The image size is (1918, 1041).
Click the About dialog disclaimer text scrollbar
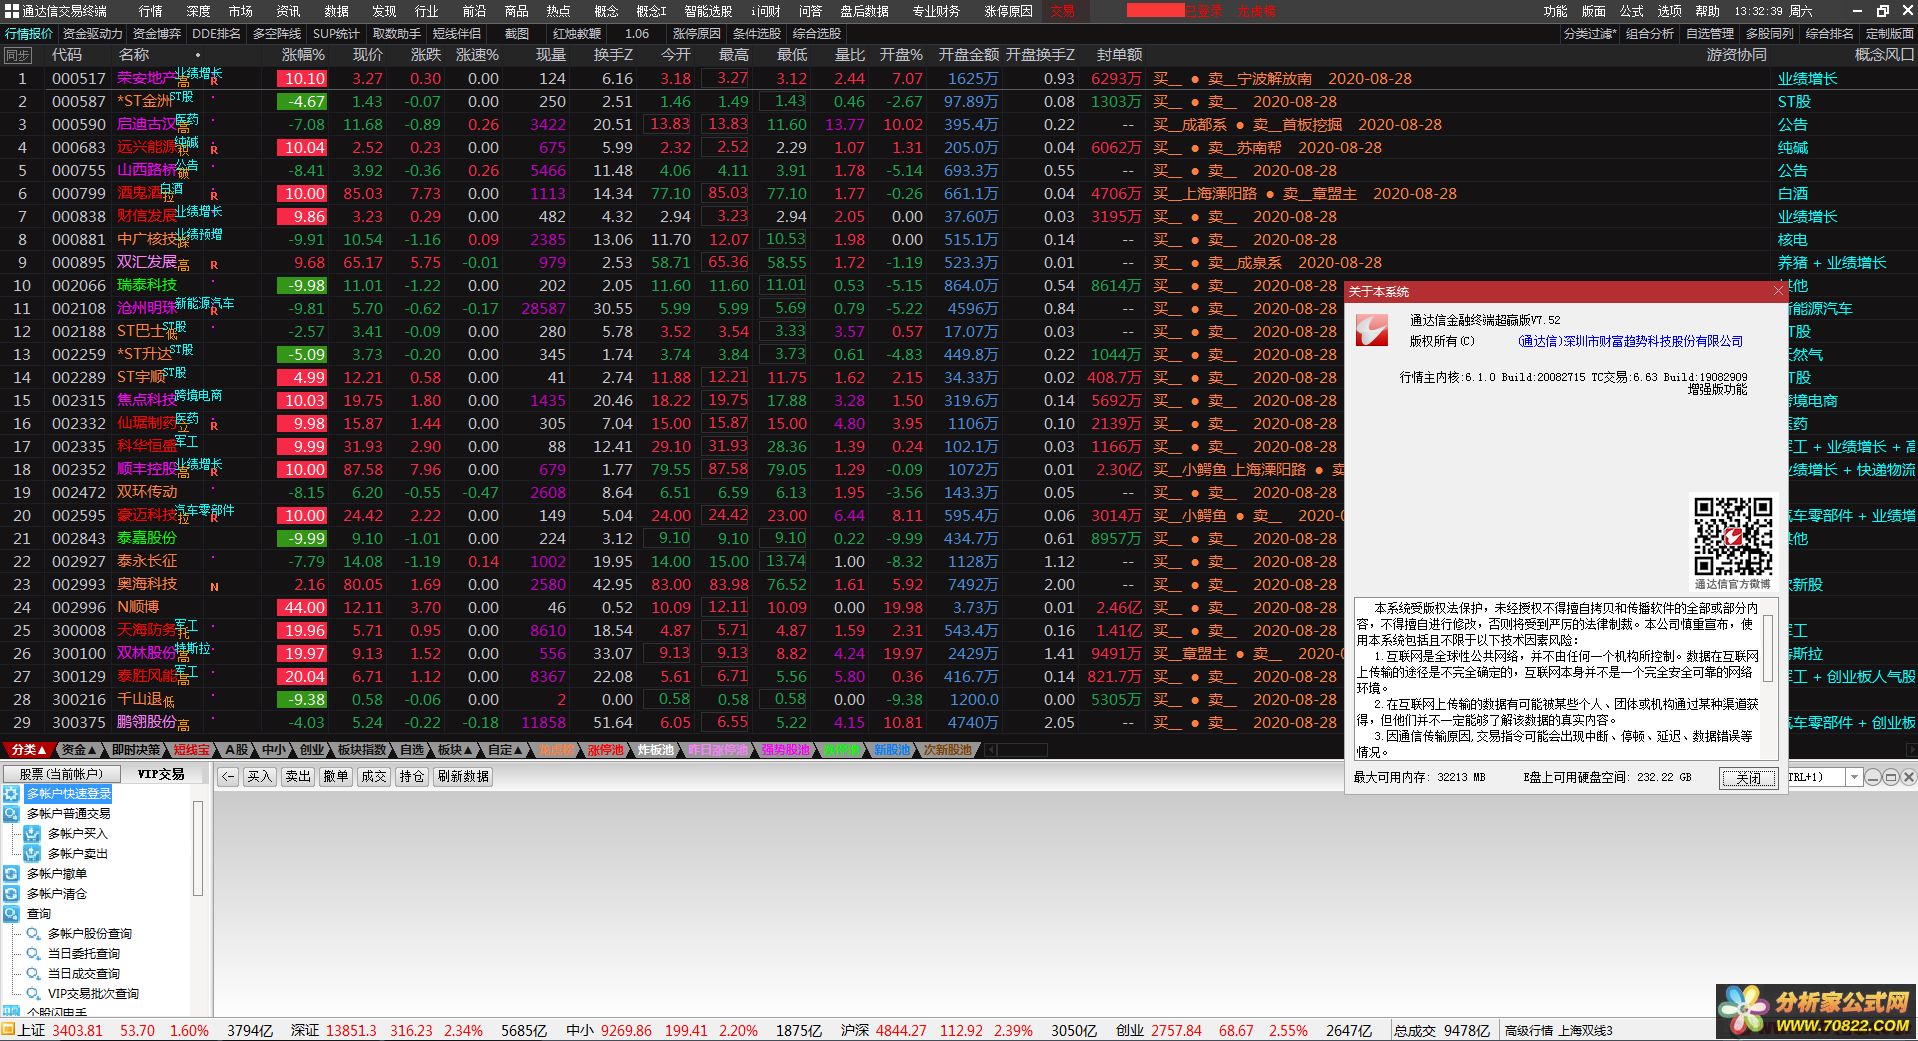[x=1768, y=649]
